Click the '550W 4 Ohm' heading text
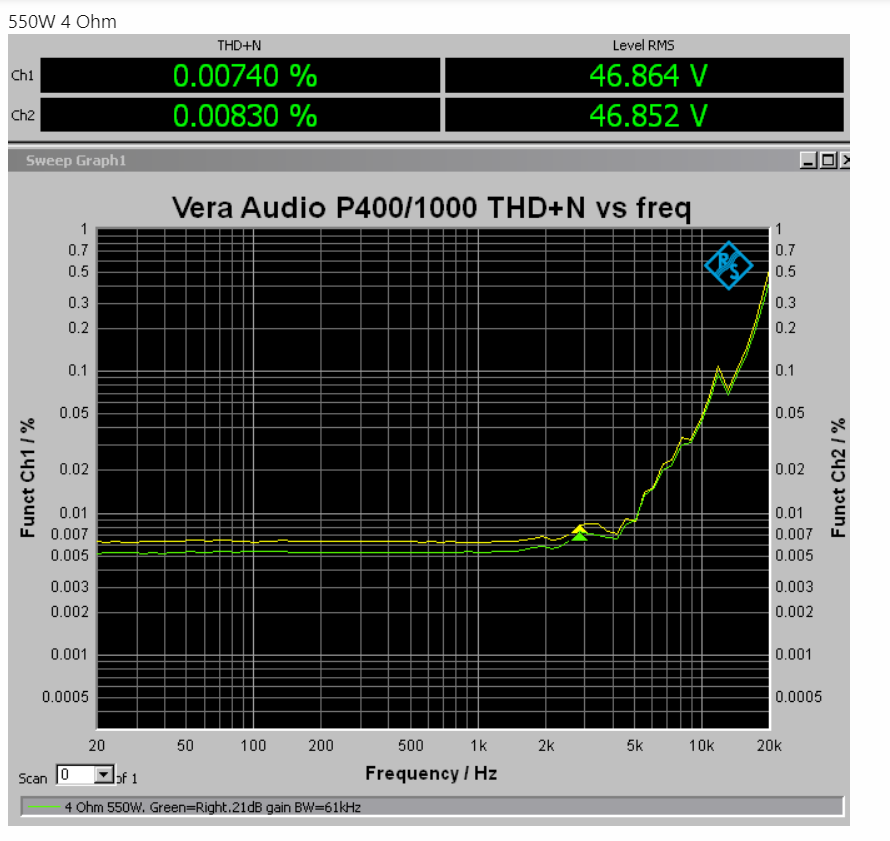890x841 pixels. tap(62, 22)
